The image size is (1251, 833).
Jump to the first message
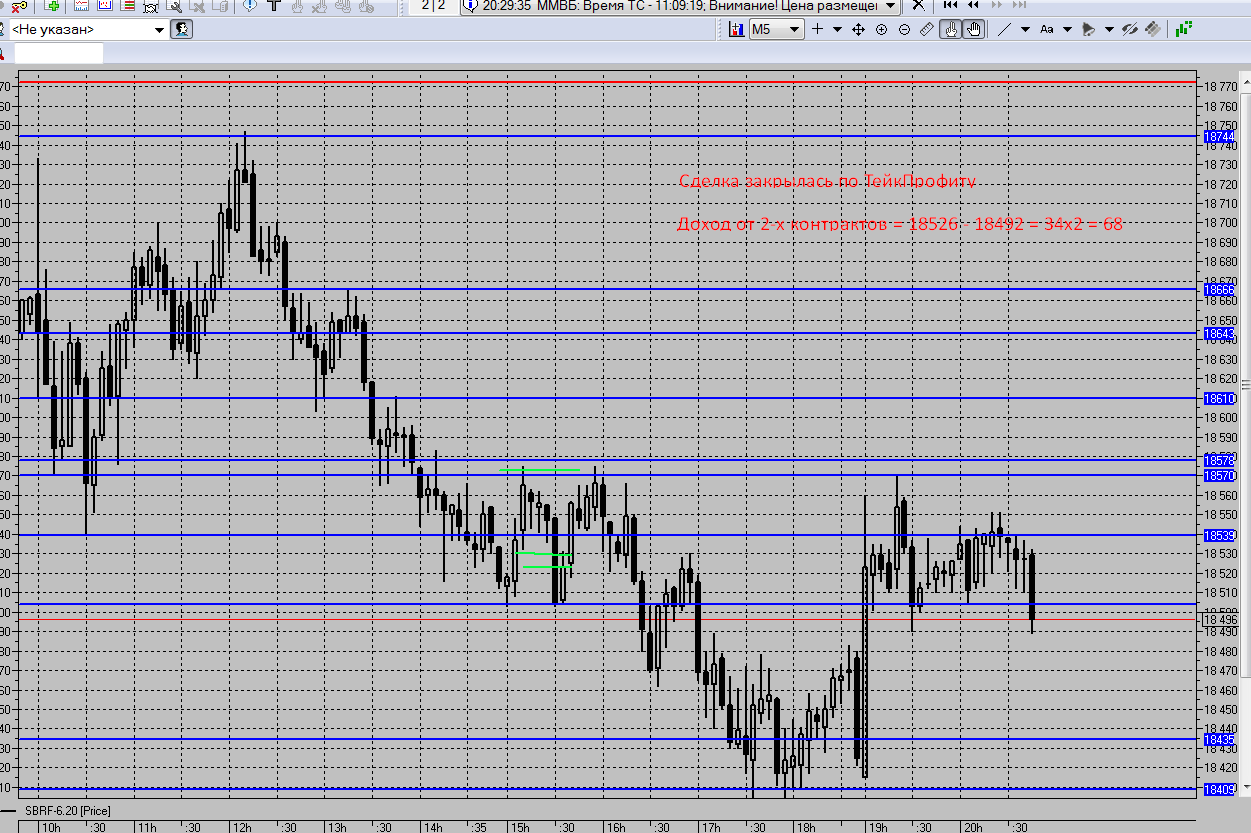[950, 5]
